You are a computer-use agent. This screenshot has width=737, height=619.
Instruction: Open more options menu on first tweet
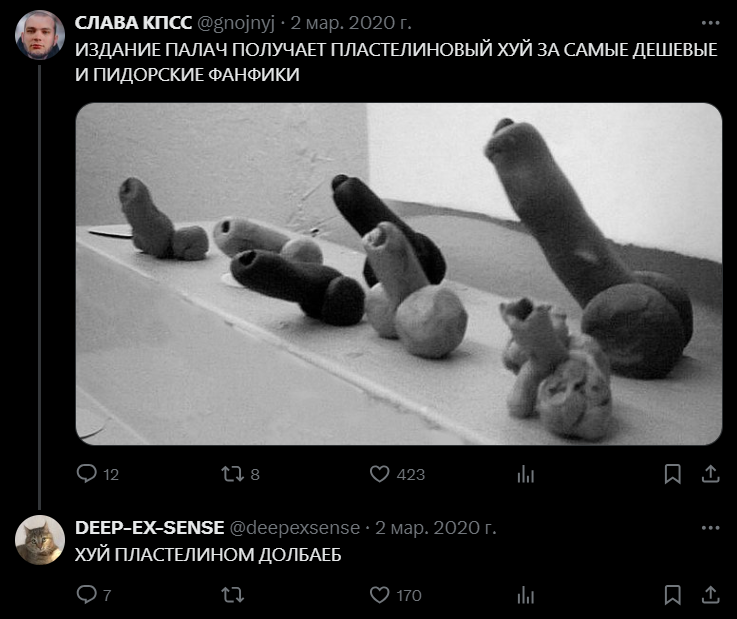(x=710, y=23)
